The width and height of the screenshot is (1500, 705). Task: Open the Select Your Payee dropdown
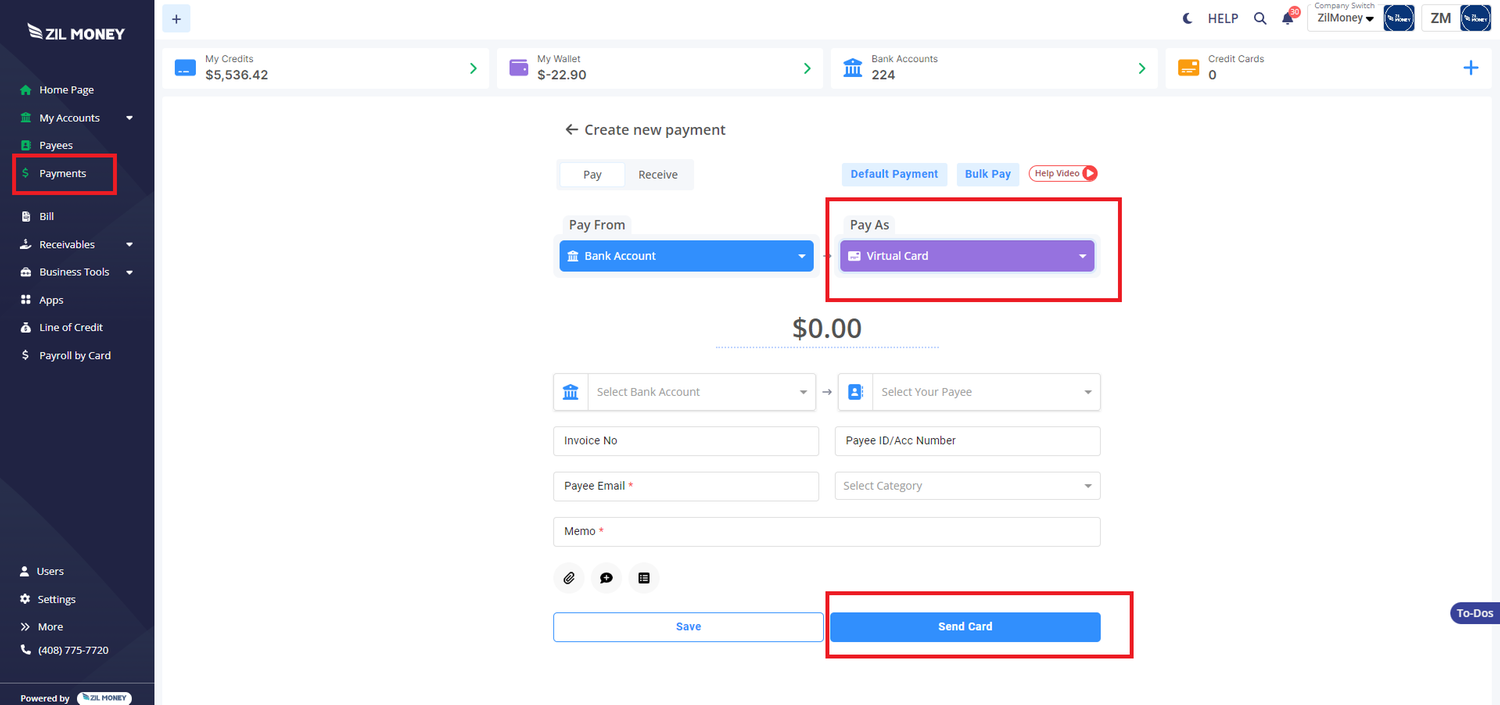(986, 392)
